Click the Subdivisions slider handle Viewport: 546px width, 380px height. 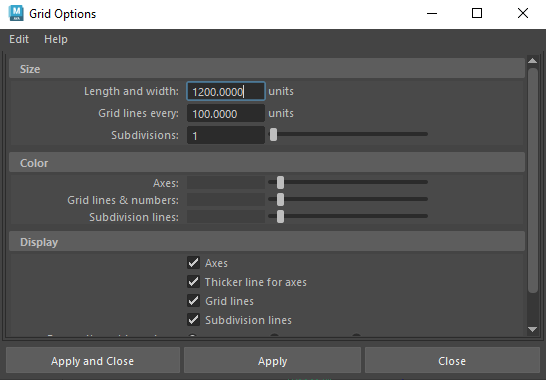coord(273,134)
